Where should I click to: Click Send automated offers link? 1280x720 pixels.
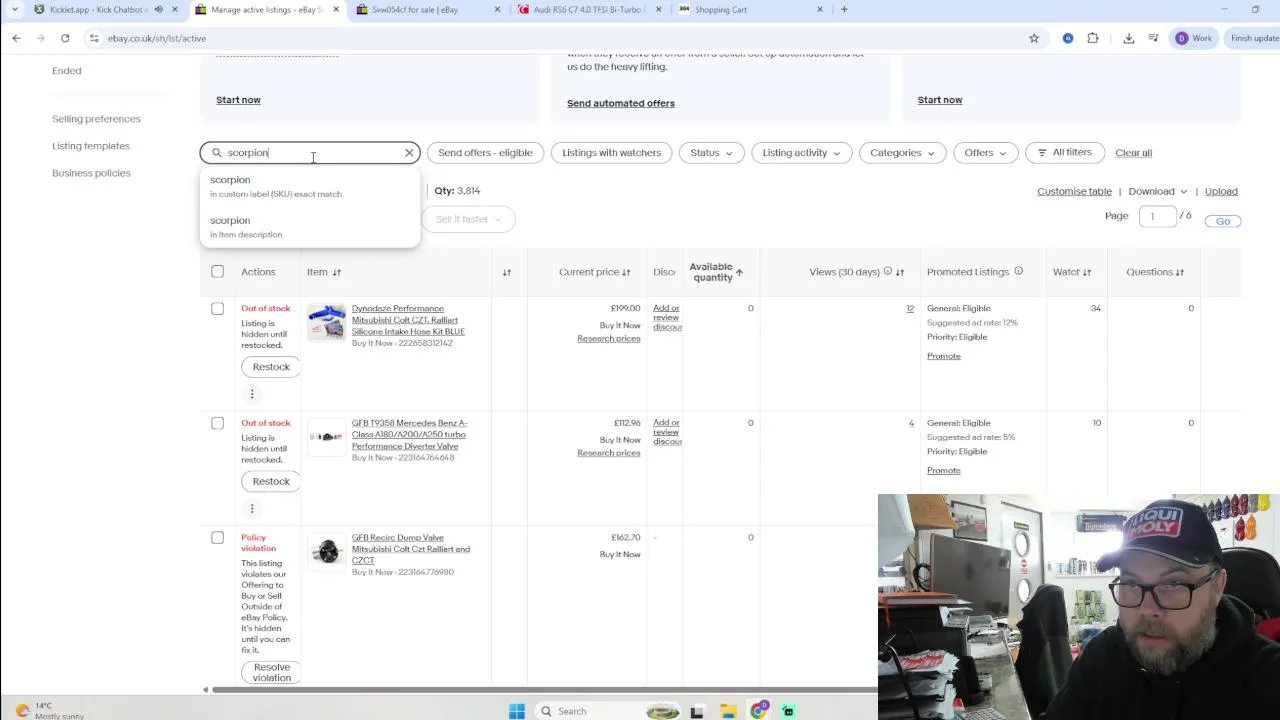pos(621,103)
